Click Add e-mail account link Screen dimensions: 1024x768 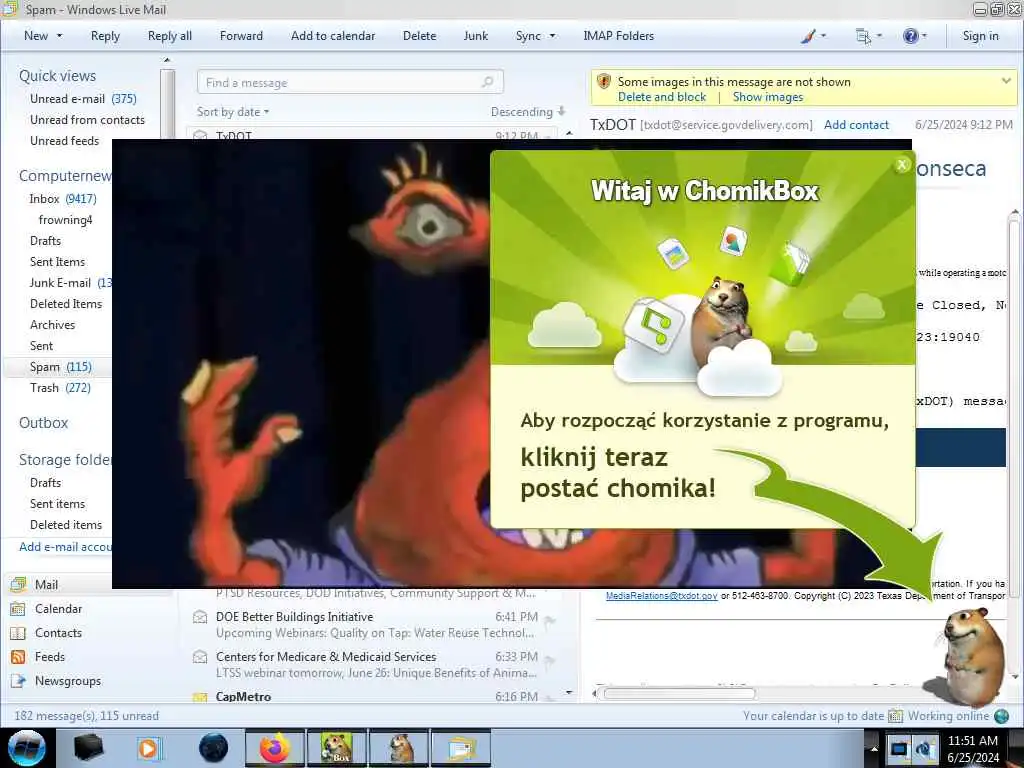tap(65, 547)
